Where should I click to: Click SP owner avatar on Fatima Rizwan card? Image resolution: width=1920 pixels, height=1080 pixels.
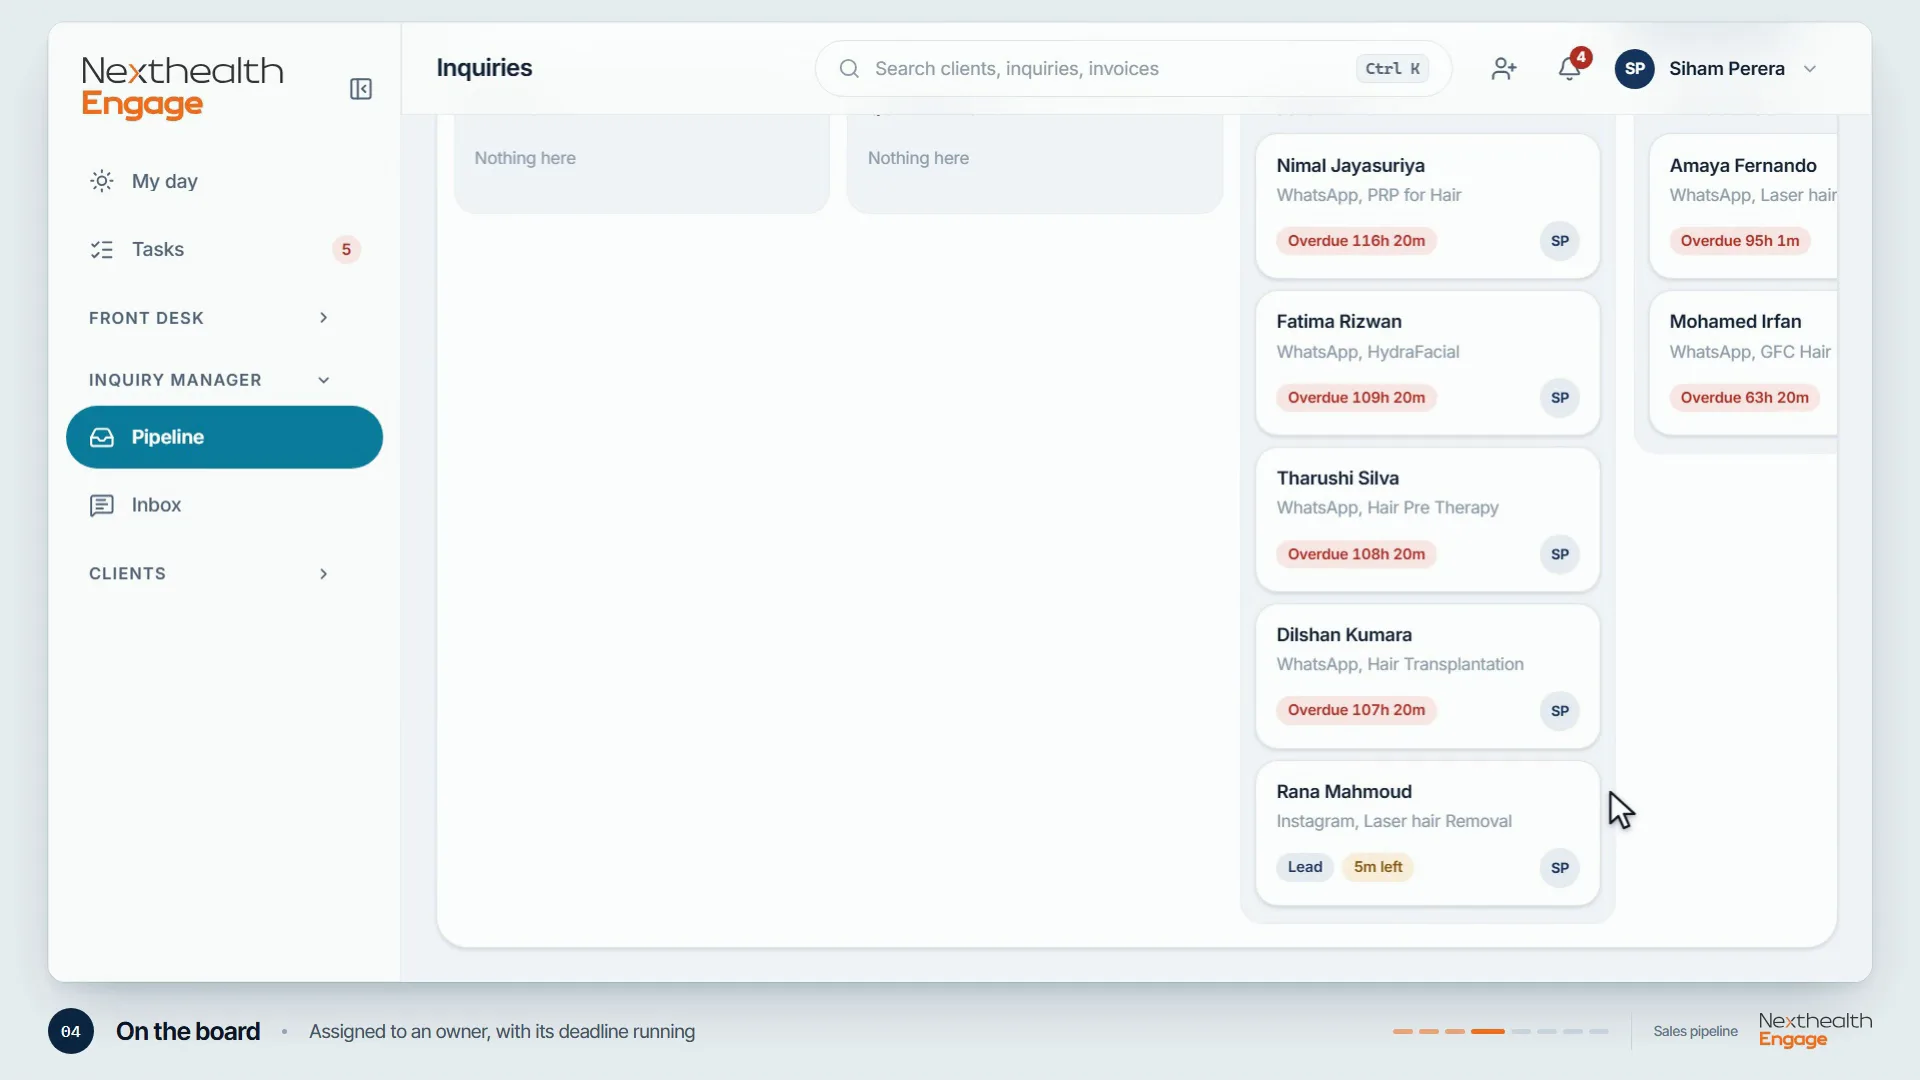(1560, 398)
